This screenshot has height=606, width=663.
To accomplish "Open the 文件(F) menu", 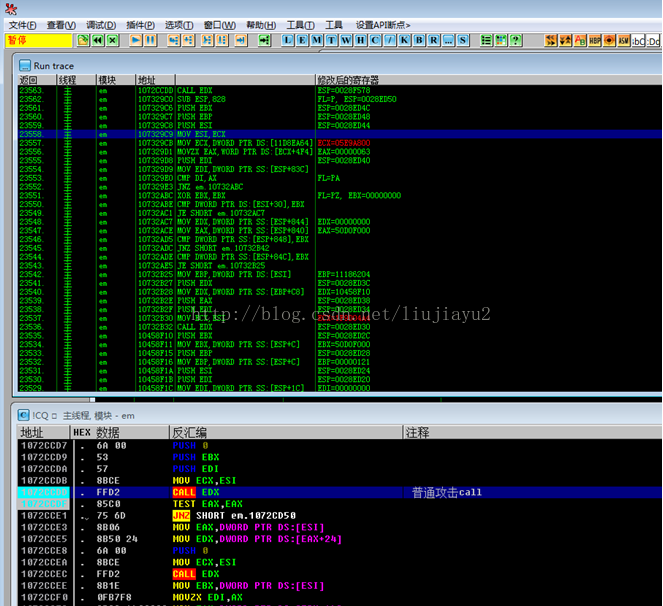I will coord(22,25).
